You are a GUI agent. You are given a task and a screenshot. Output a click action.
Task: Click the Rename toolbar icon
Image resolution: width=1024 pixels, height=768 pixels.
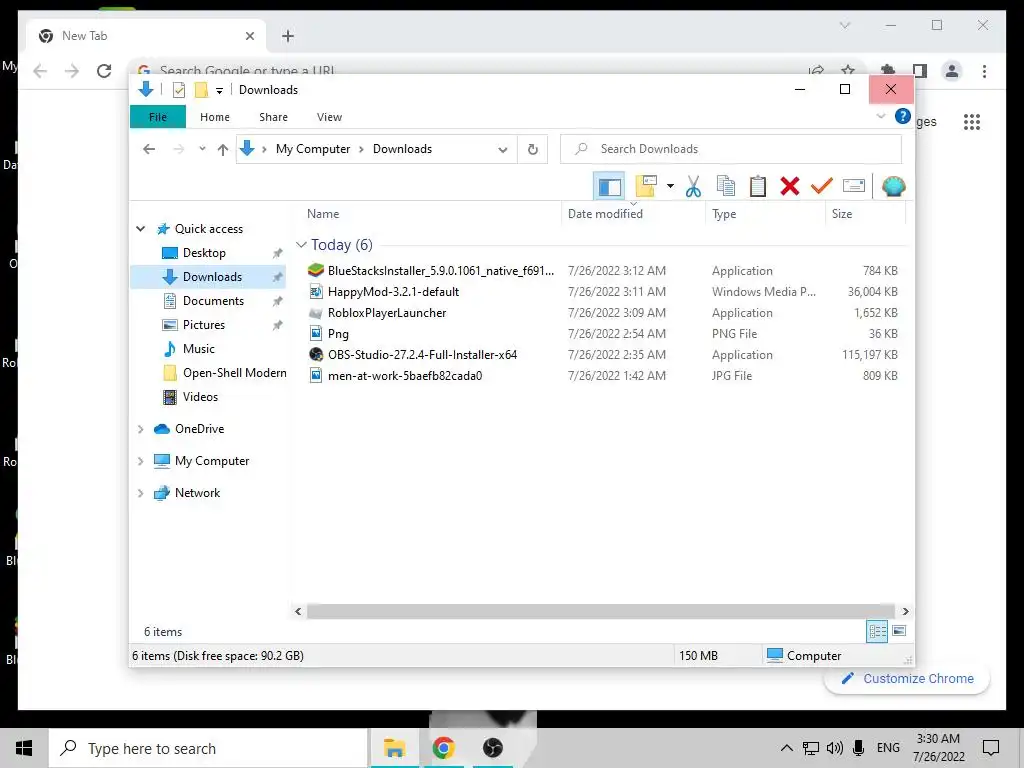pos(854,186)
